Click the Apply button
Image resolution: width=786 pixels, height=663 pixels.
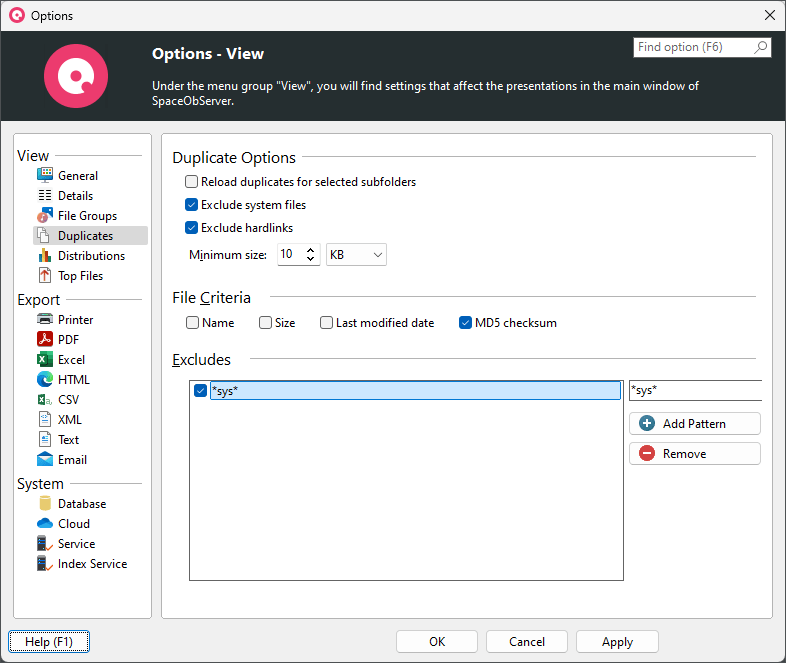(x=617, y=642)
